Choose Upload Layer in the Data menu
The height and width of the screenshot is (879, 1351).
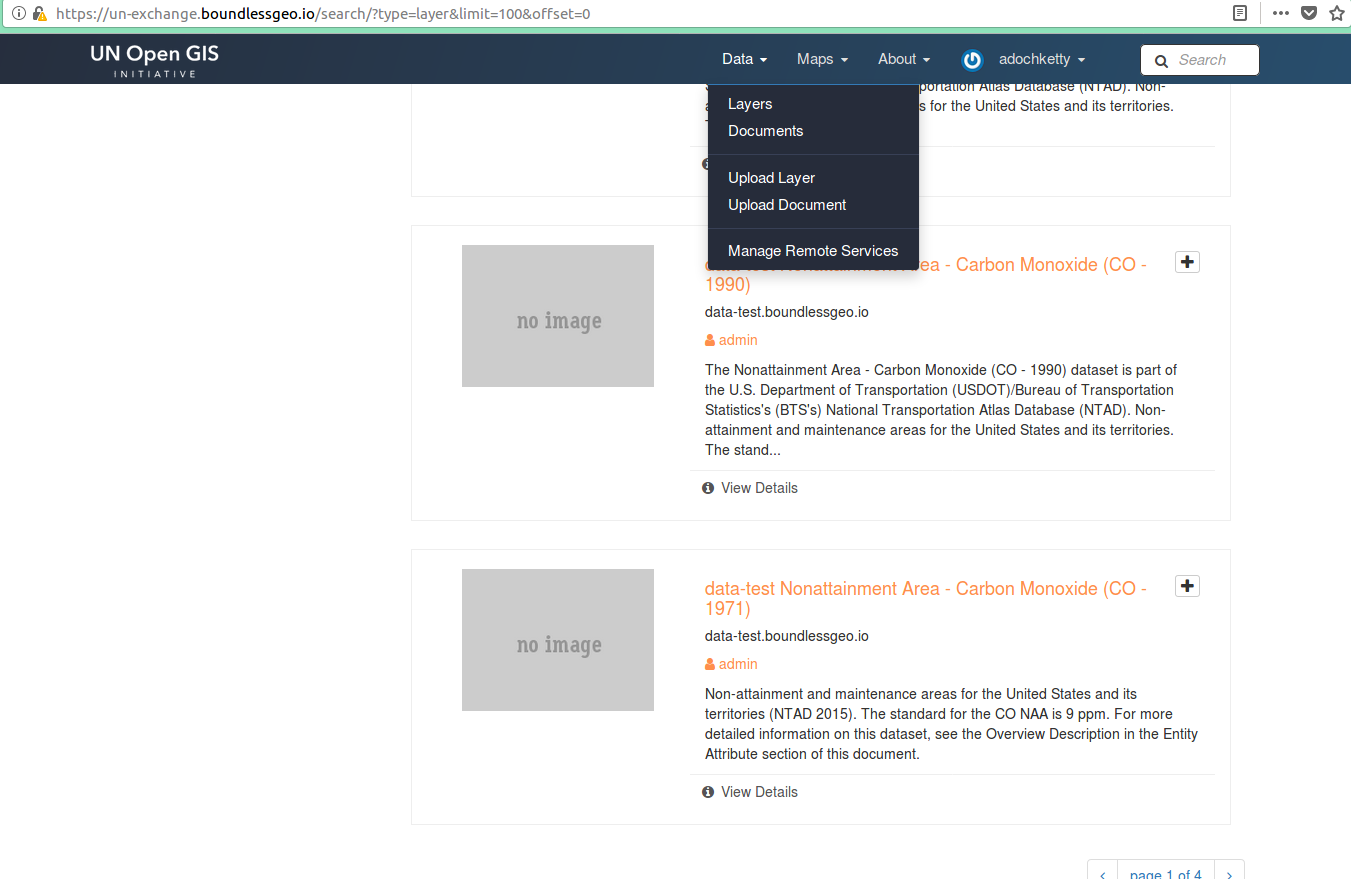pyautogui.click(x=771, y=178)
